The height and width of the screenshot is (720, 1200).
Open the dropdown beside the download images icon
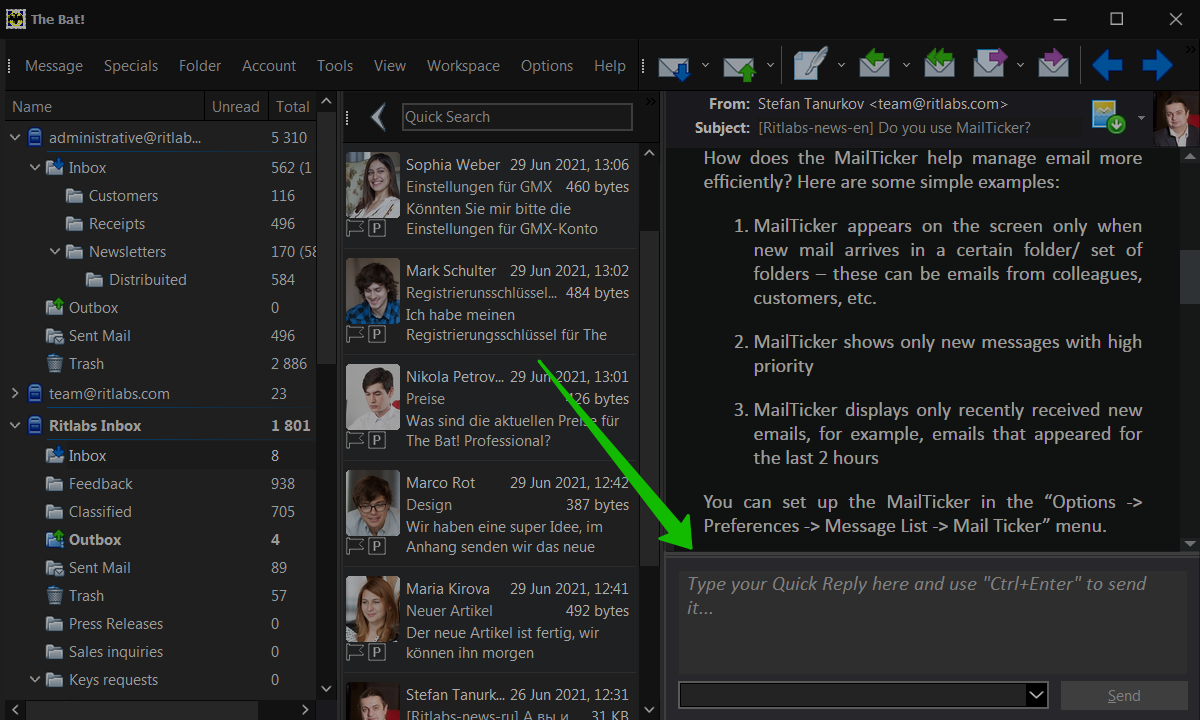pos(1141,117)
